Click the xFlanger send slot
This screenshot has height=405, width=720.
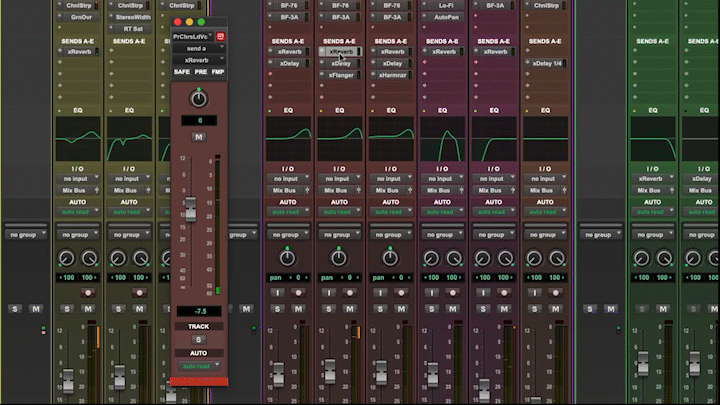341,75
